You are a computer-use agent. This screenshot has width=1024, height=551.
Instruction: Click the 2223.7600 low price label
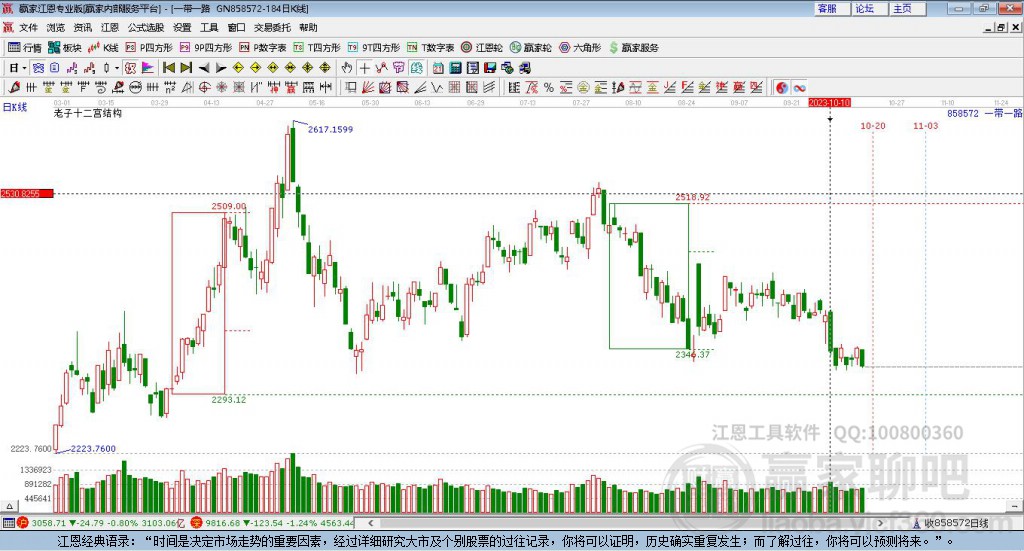[93, 449]
